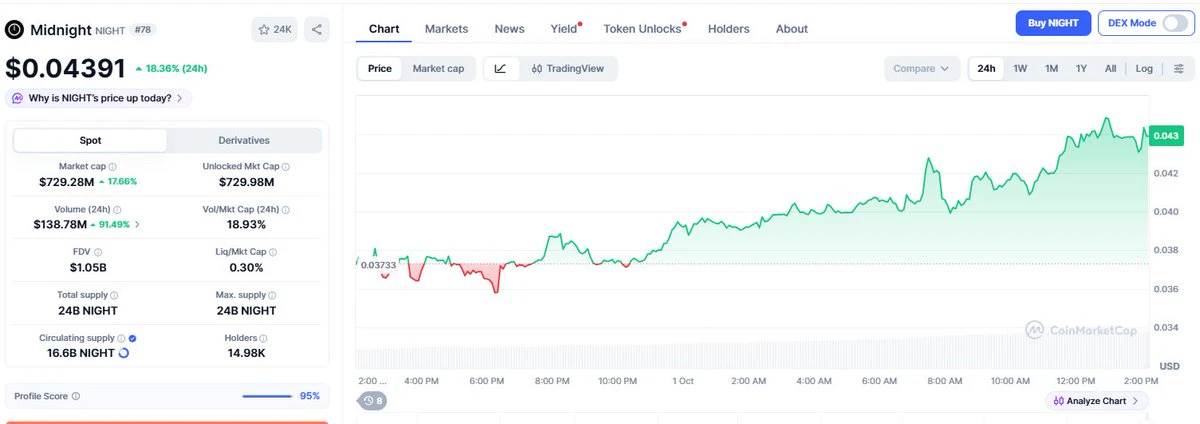This screenshot has width=1200, height=424.
Task: Select the 1W time range
Action: 1020,69
